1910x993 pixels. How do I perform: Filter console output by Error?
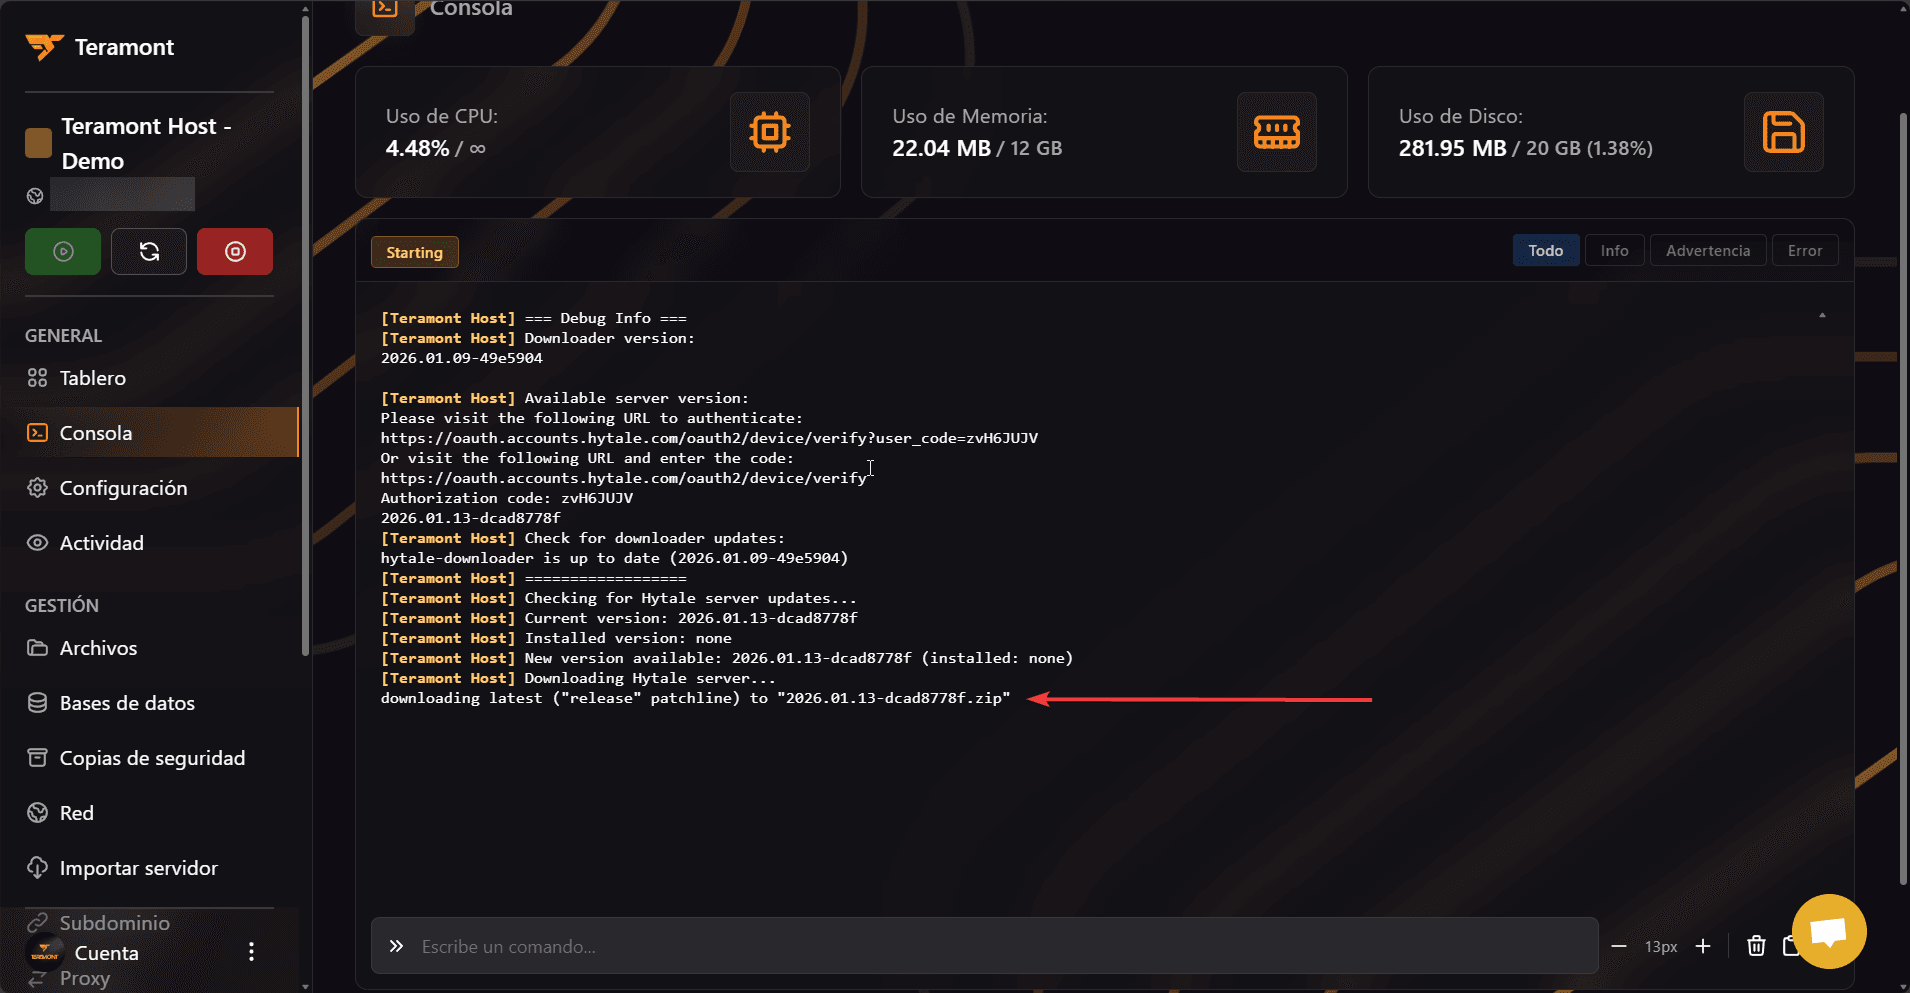[x=1805, y=251]
